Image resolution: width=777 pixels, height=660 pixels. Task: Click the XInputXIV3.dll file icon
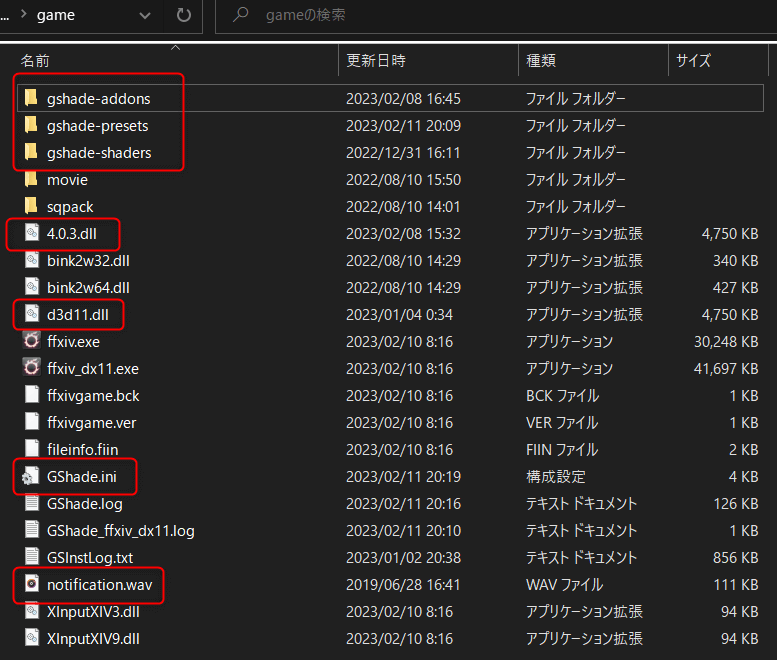[32, 611]
